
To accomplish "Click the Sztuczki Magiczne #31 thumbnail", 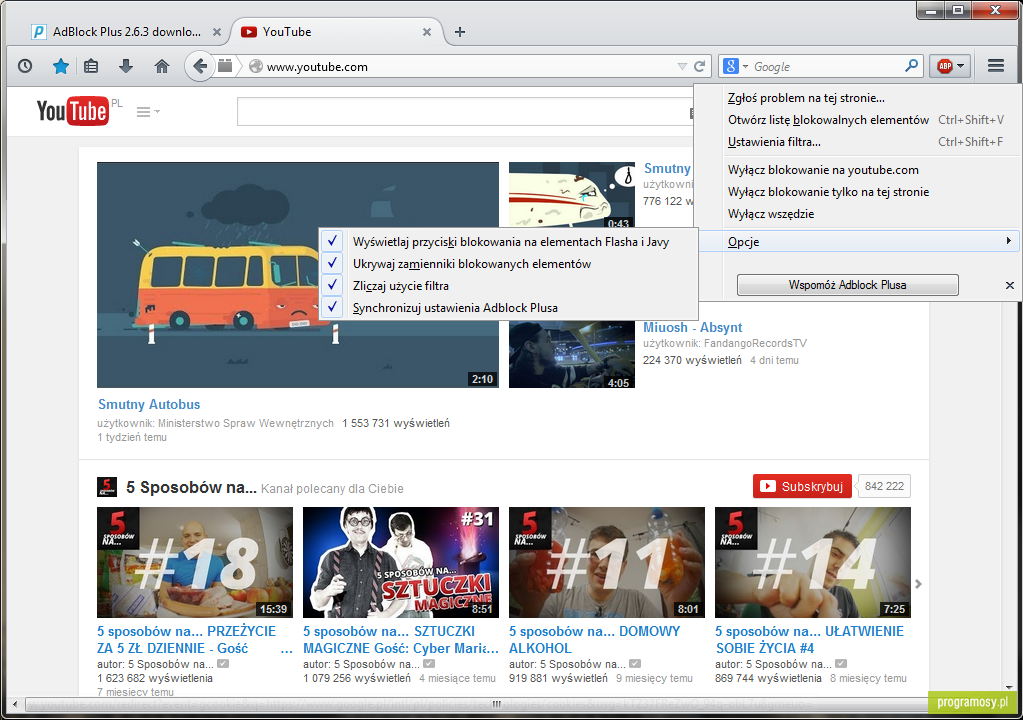I will coord(401,562).
